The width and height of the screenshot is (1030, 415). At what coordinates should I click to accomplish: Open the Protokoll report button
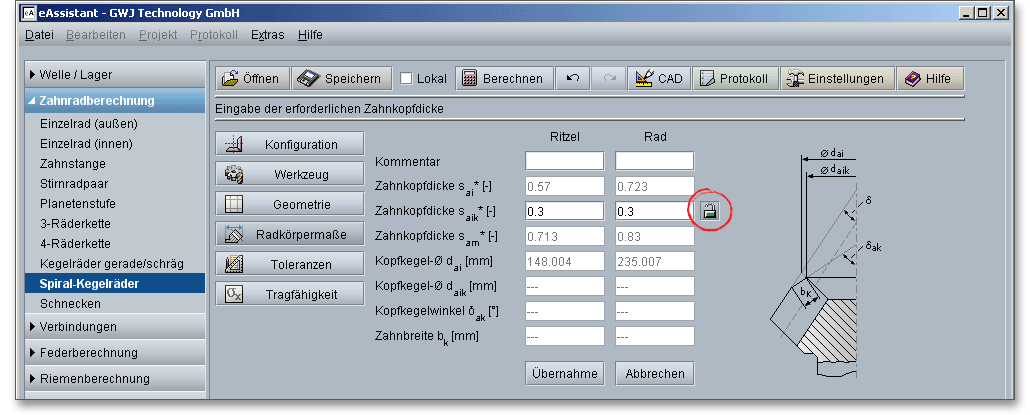(735, 79)
